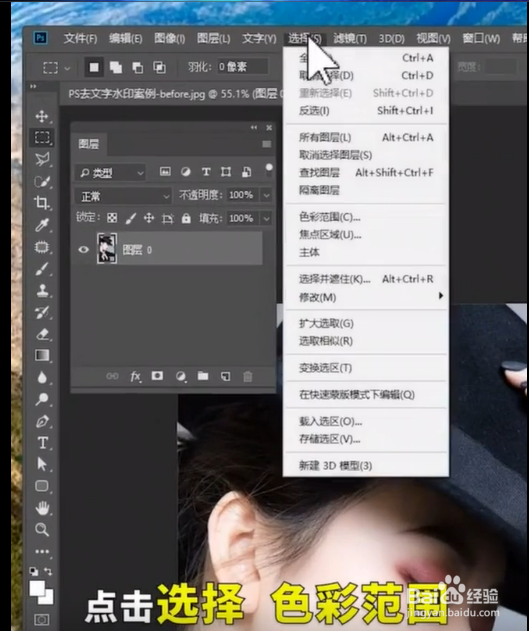The image size is (529, 631).
Task: Select the 图层 panel tab
Action: (89, 144)
